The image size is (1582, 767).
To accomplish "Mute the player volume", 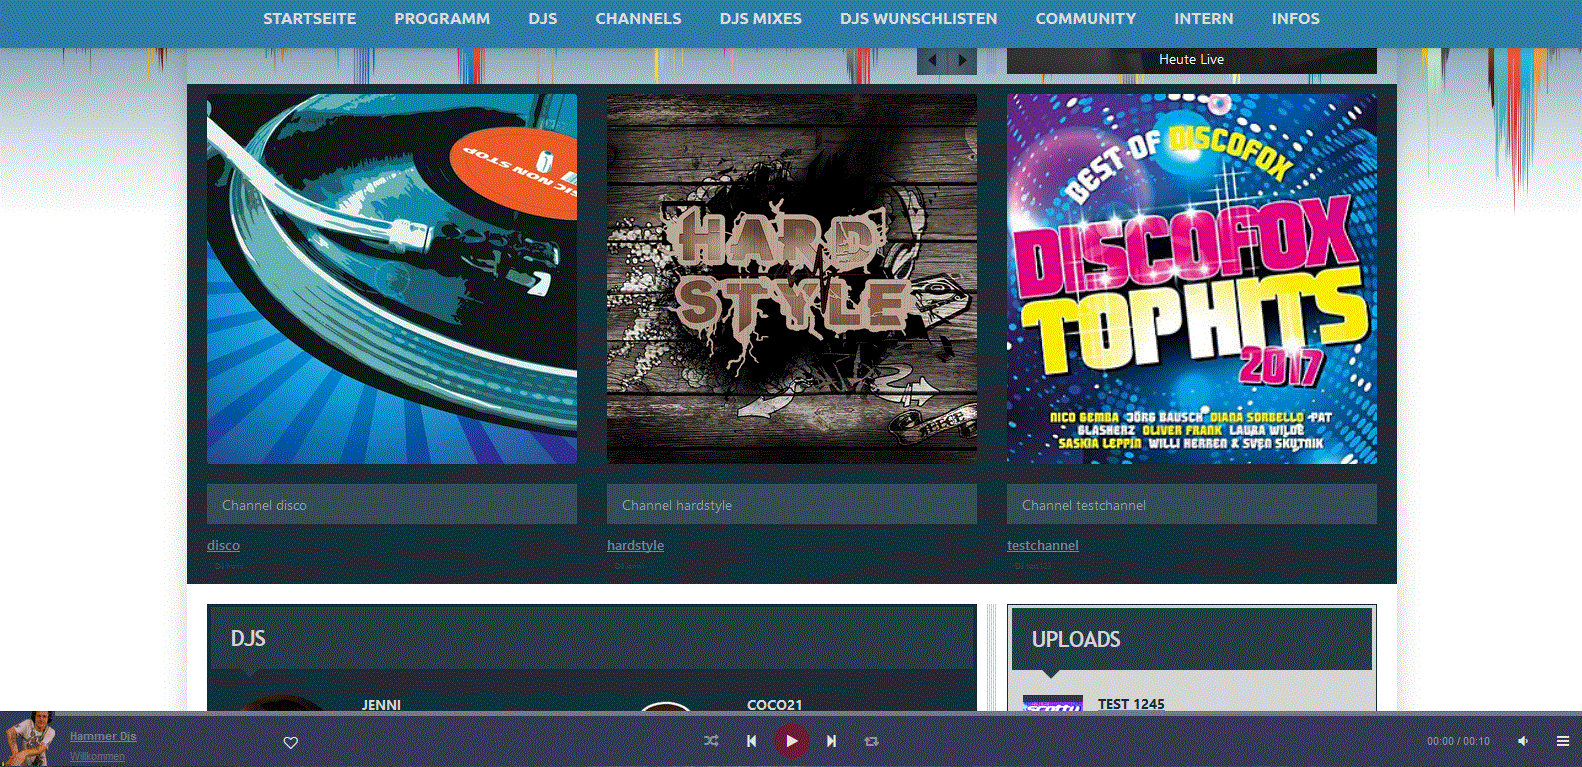I will click(1523, 741).
